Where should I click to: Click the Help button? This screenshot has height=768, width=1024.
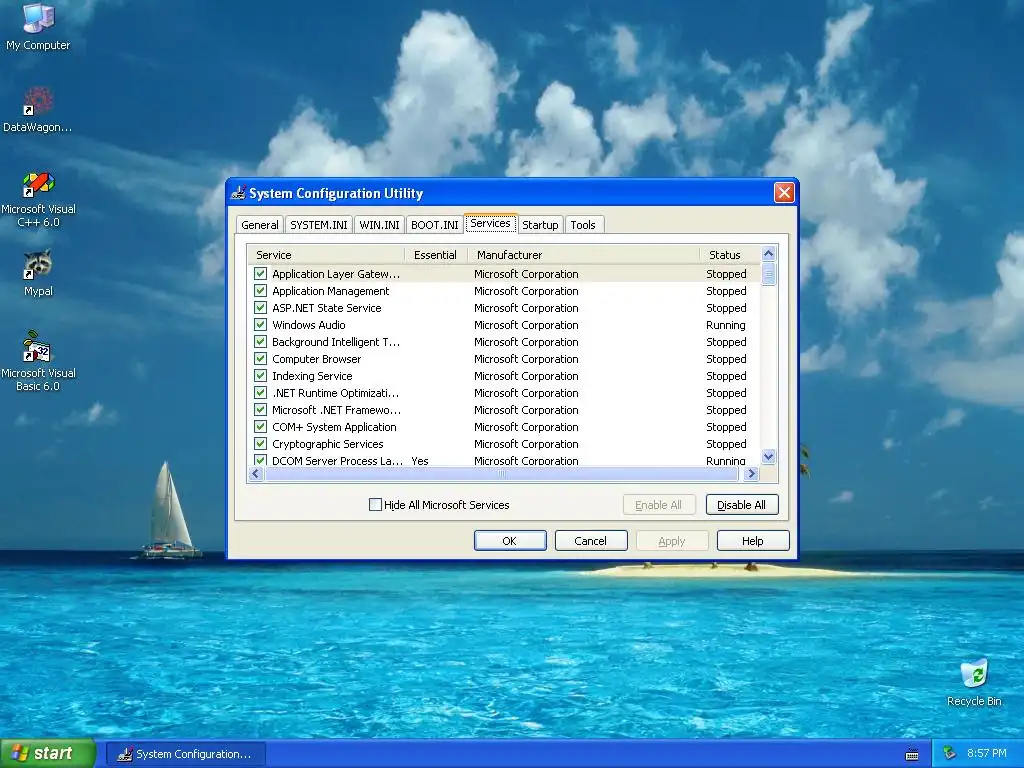(753, 541)
